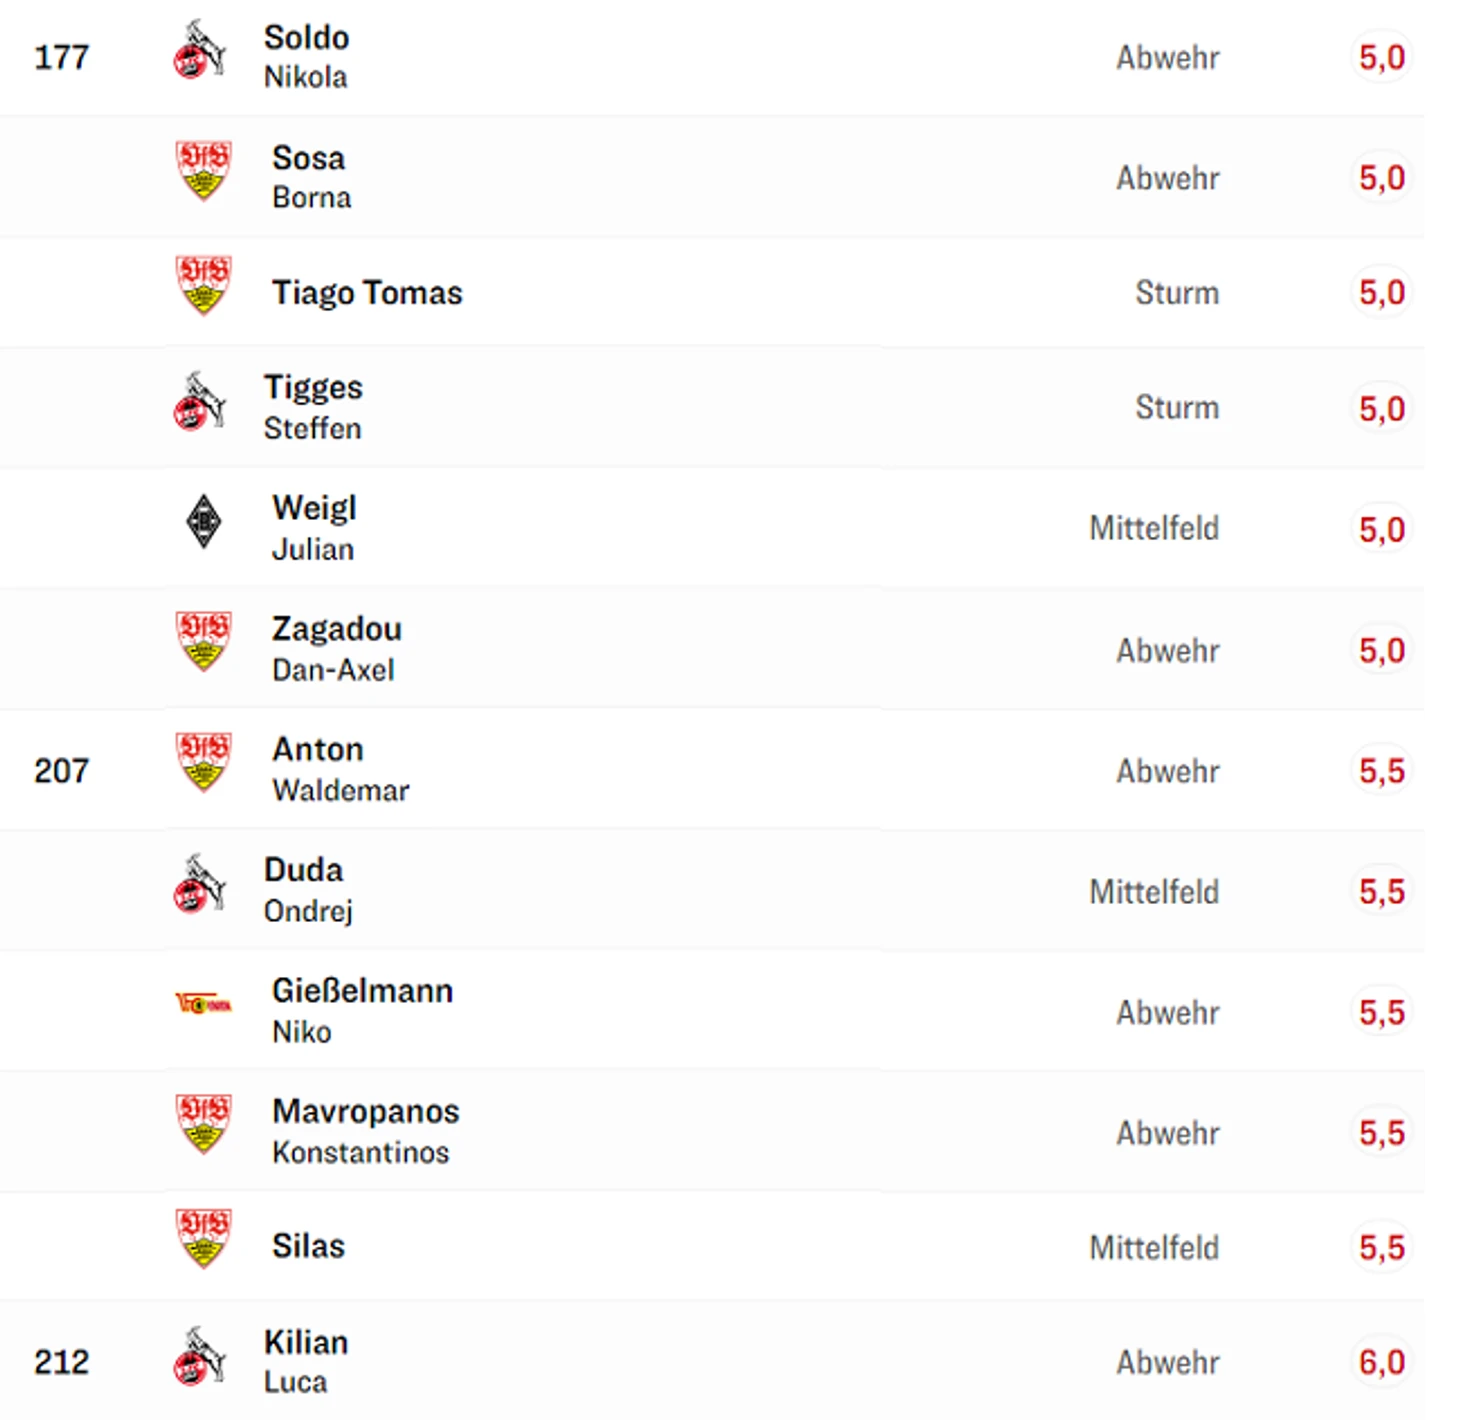This screenshot has width=1460, height=1420.
Task: Click Dan-Axel Zagadou's name
Action: pos(336,648)
